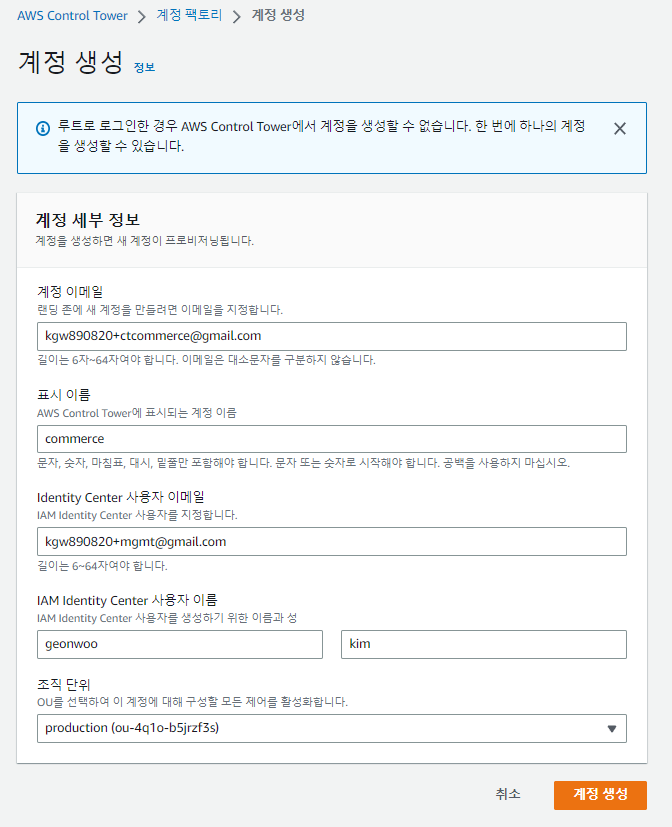Click the 취소 cancel button
The width and height of the screenshot is (672, 827).
pos(508,794)
